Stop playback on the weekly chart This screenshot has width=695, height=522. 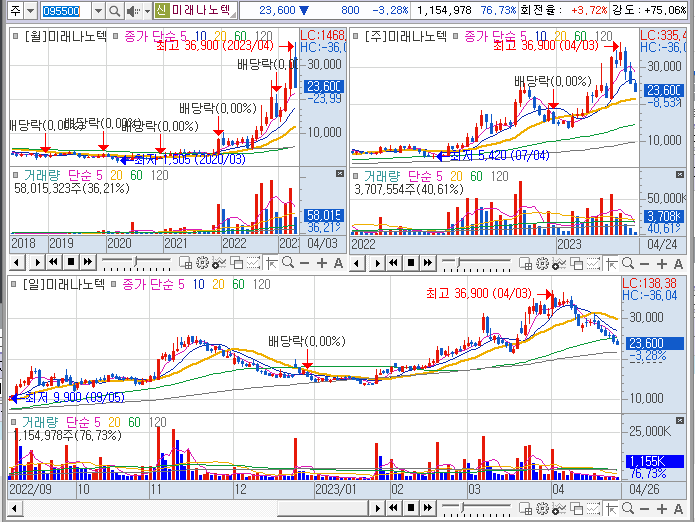click(411, 263)
